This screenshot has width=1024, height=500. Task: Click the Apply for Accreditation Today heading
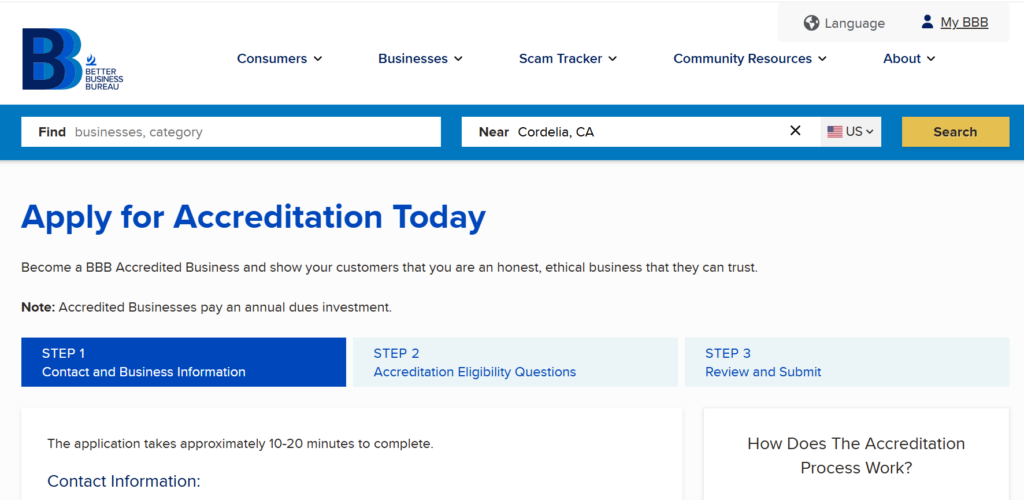[x=253, y=217]
